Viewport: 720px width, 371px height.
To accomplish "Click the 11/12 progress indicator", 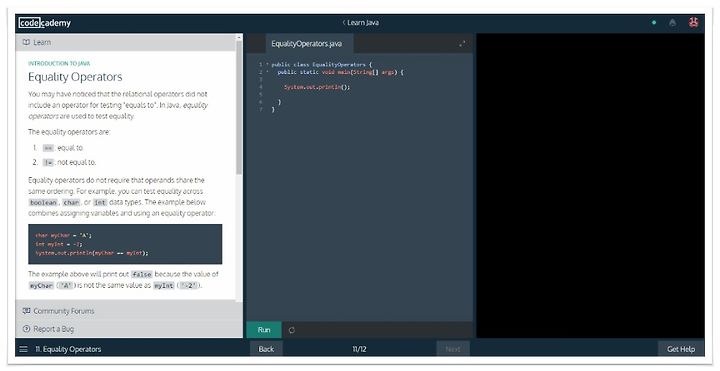I will (x=359, y=349).
